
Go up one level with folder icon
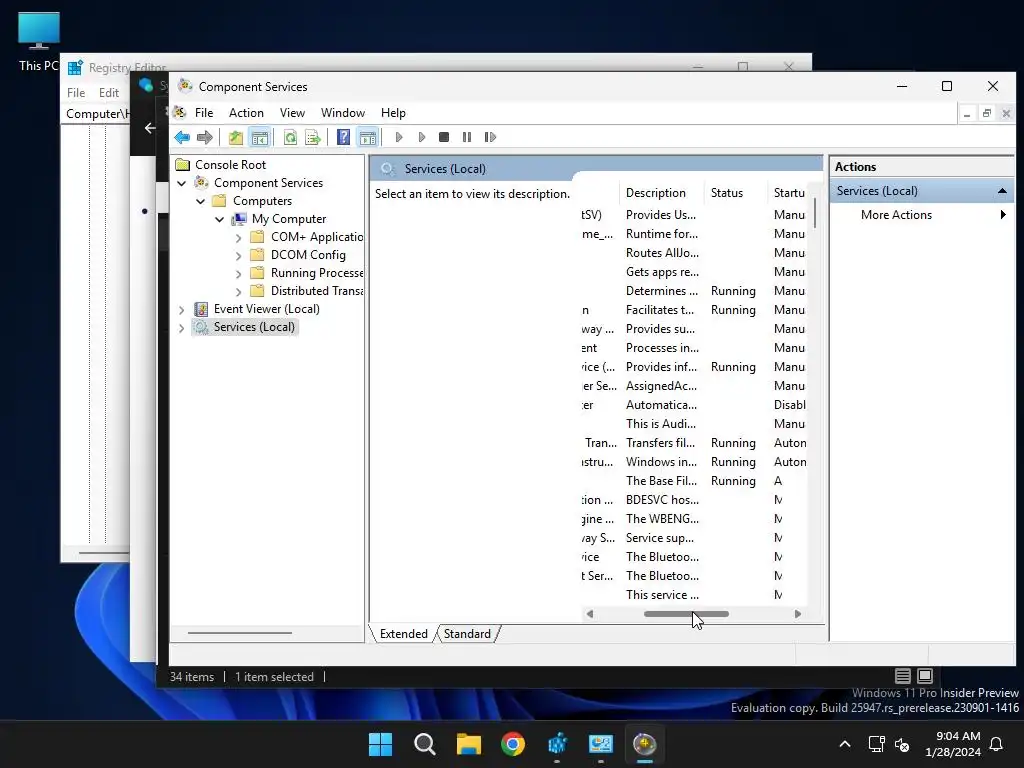point(236,137)
